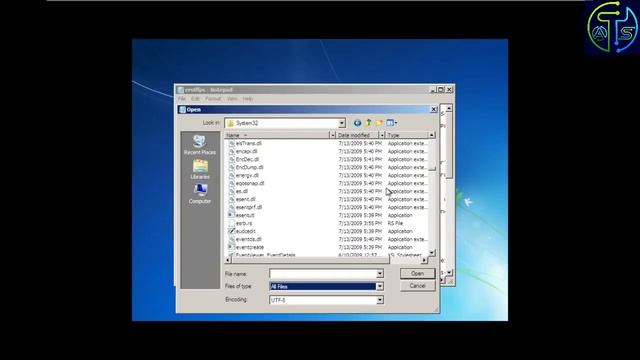Expand the File name dropdown arrow
Viewport: 640px width, 360px height.
click(380, 274)
